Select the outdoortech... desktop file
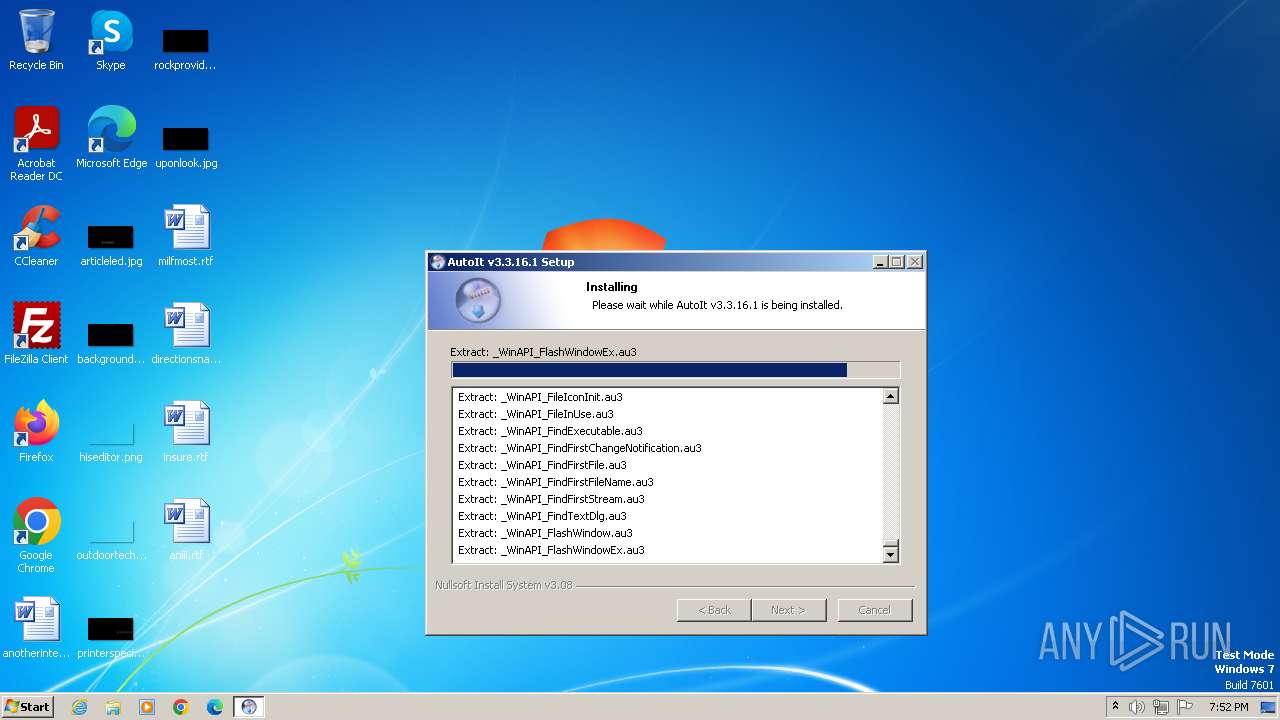The width and height of the screenshot is (1280, 720). (x=111, y=538)
